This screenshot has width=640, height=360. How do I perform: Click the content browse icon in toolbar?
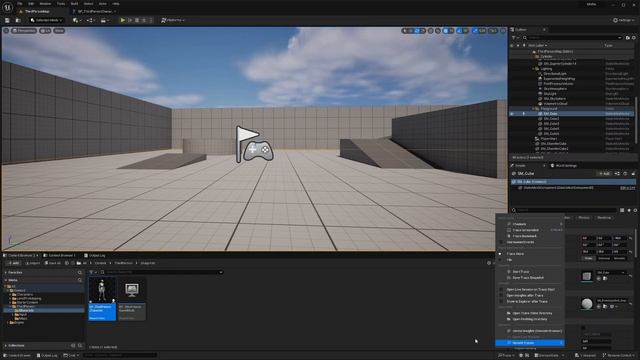pyautogui.click(x=18, y=20)
